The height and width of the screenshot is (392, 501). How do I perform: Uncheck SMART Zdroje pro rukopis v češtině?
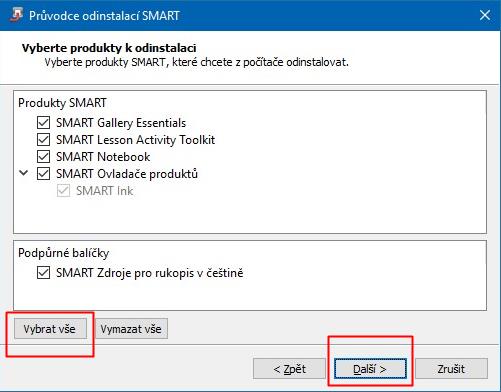(x=43, y=273)
